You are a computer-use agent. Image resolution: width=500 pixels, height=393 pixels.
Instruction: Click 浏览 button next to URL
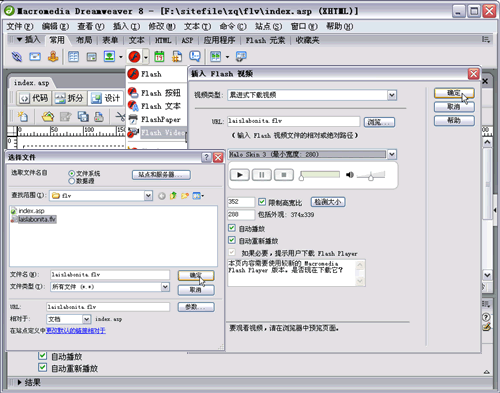379,122
